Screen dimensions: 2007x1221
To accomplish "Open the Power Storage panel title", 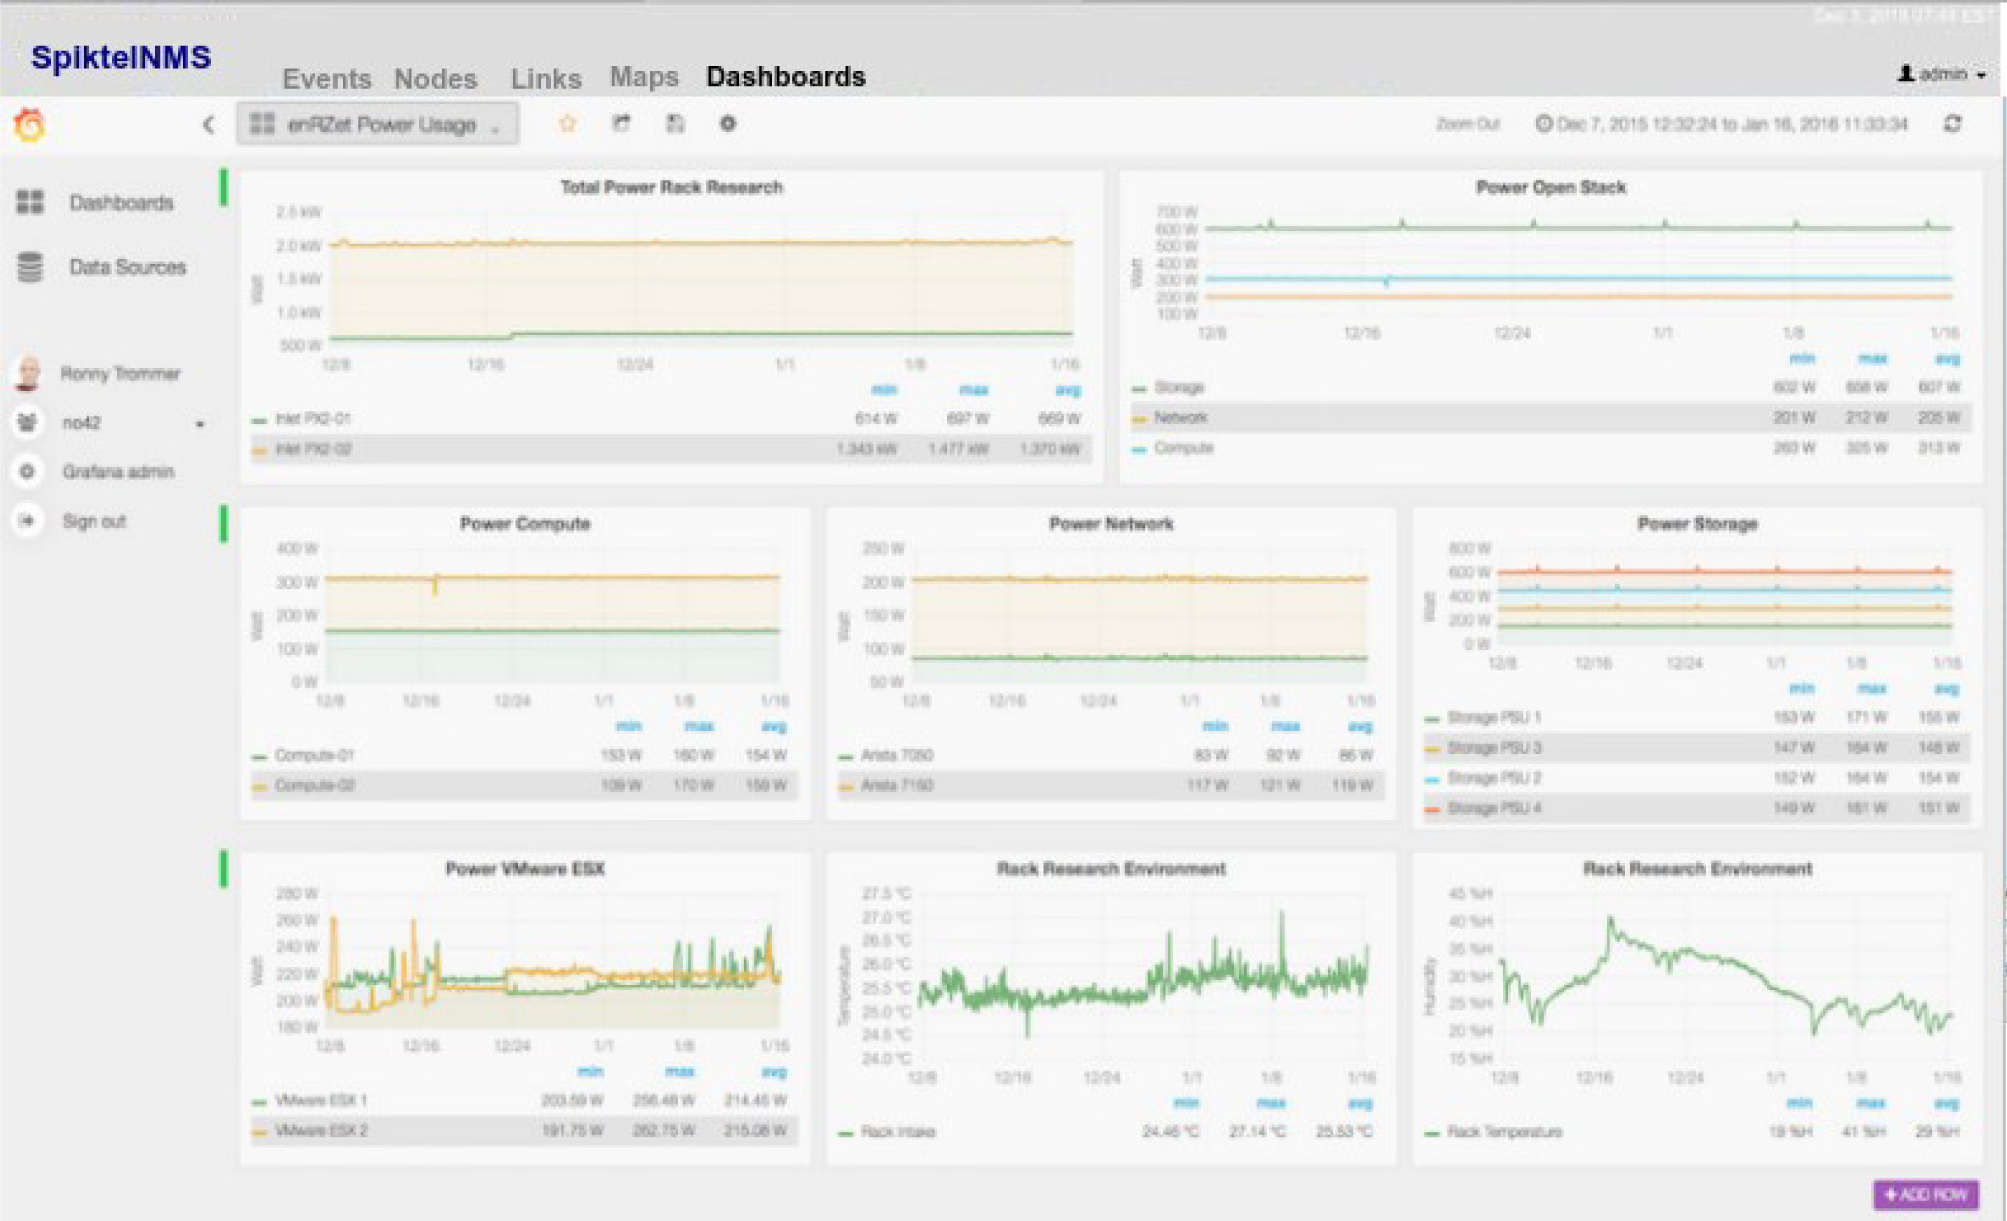I will pyautogui.click(x=1697, y=523).
